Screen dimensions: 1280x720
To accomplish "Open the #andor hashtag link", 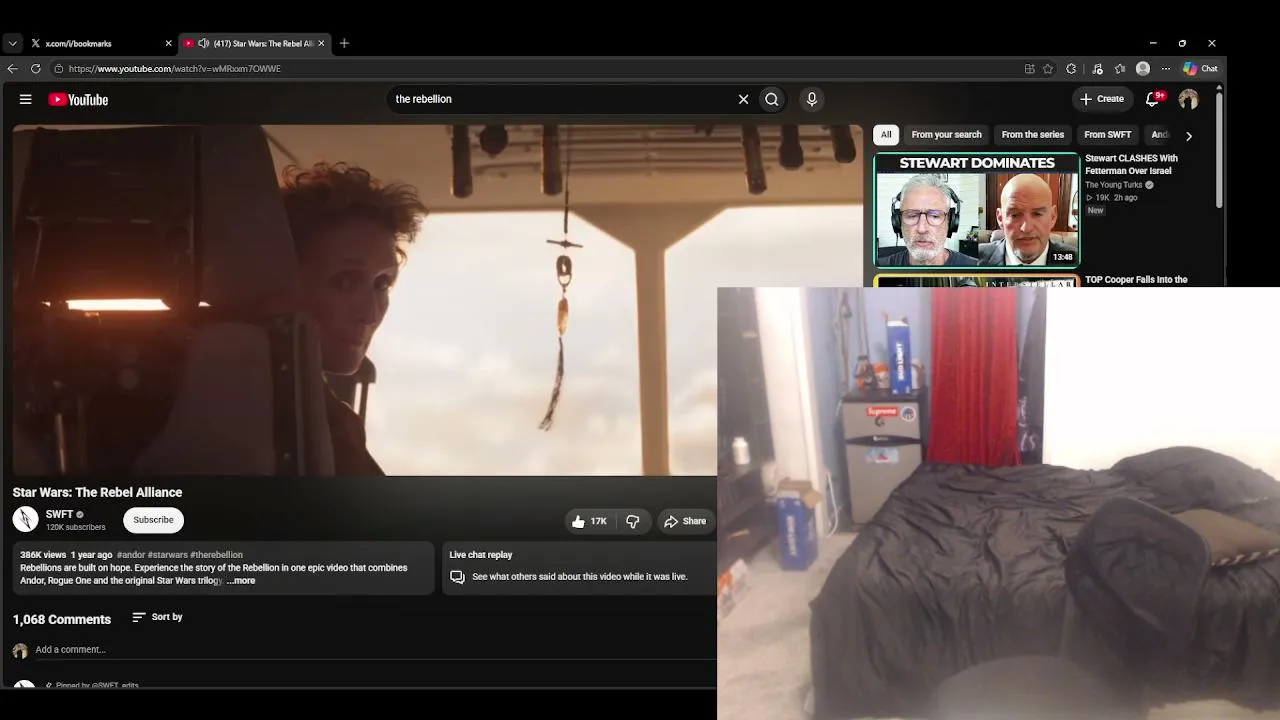I will (x=131, y=555).
